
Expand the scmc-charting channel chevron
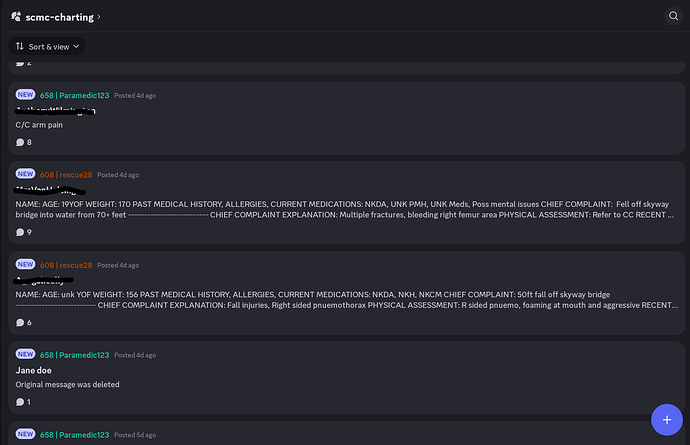99,17
